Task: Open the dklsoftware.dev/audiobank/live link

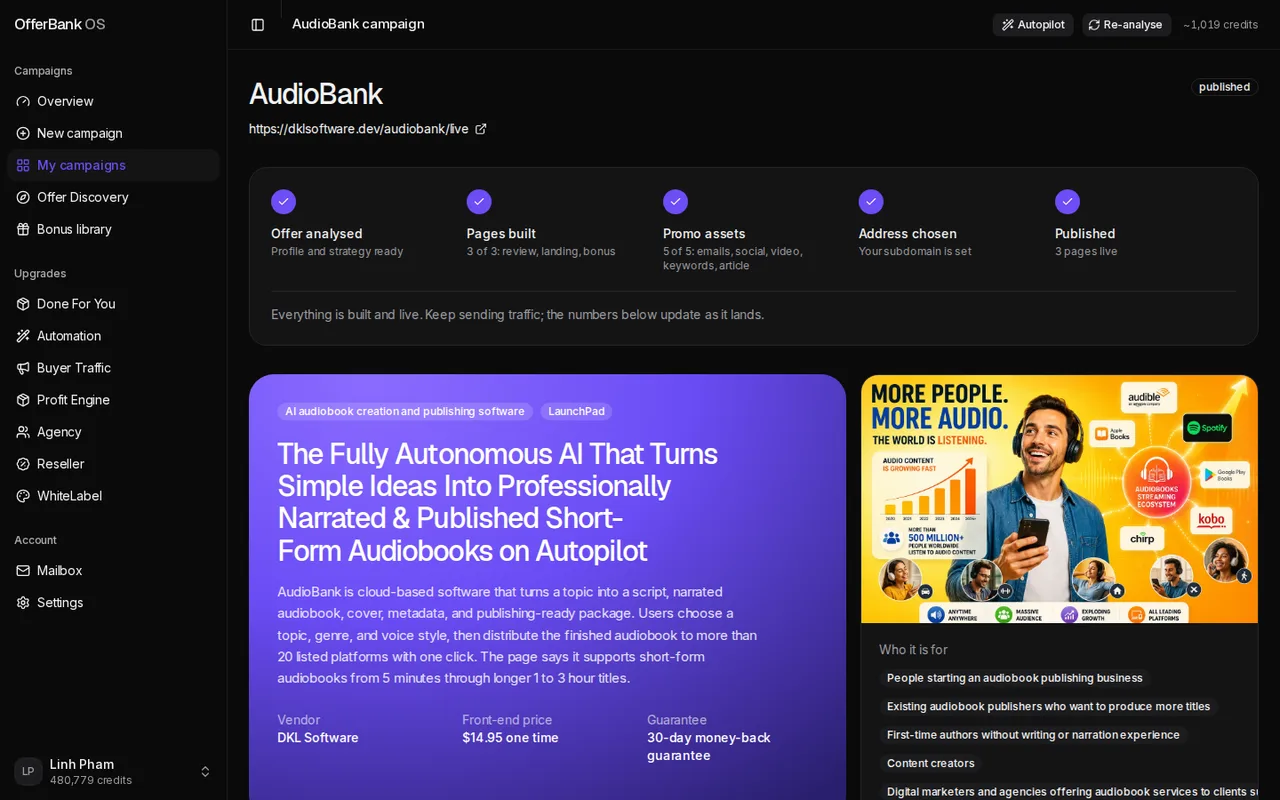Action: pos(359,129)
